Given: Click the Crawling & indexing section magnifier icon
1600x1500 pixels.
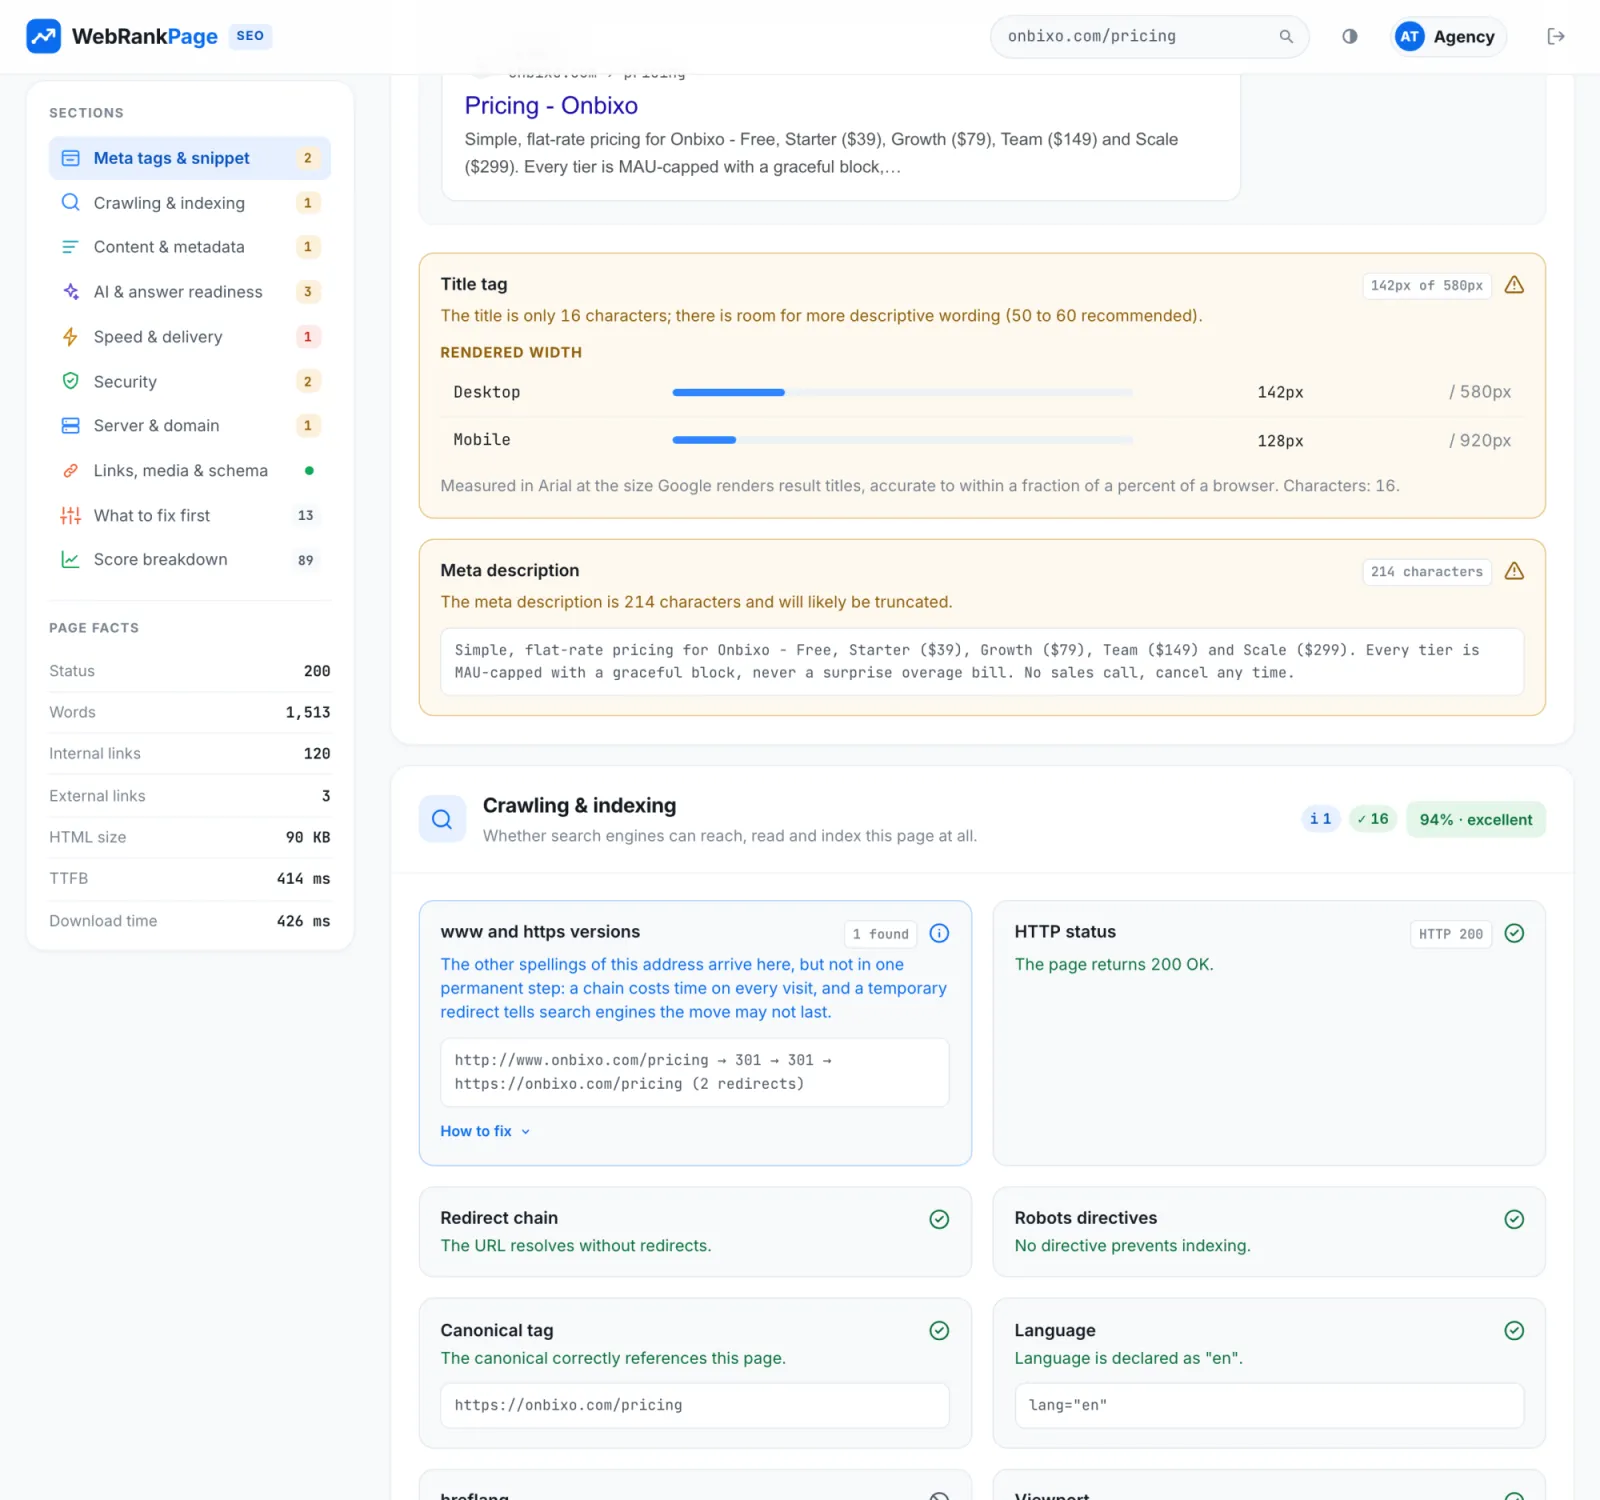Looking at the screenshot, I should coord(442,819).
